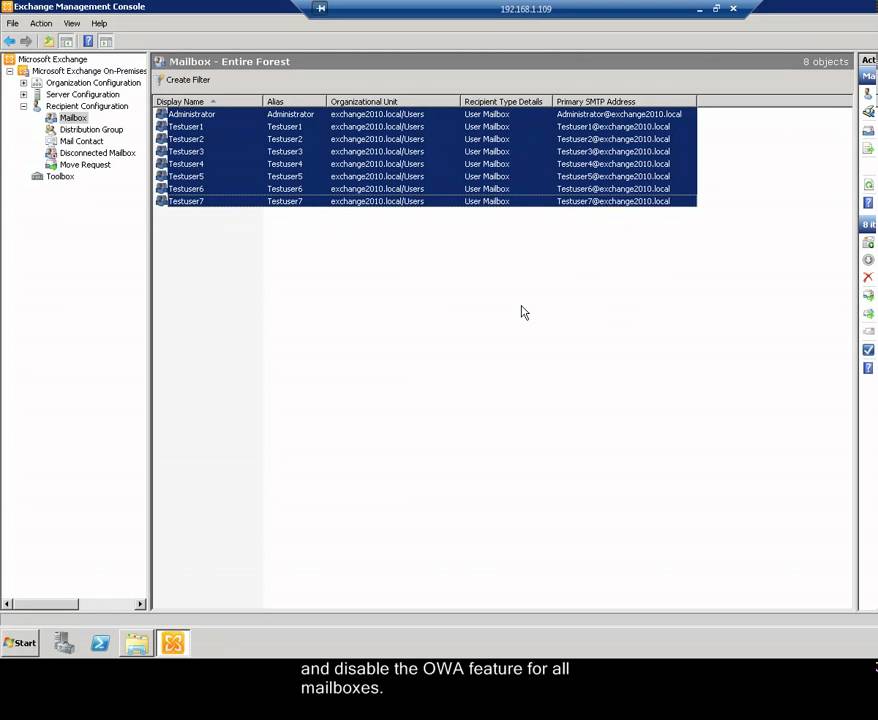
Task: Open Server Manager from the taskbar
Action: tap(64, 643)
